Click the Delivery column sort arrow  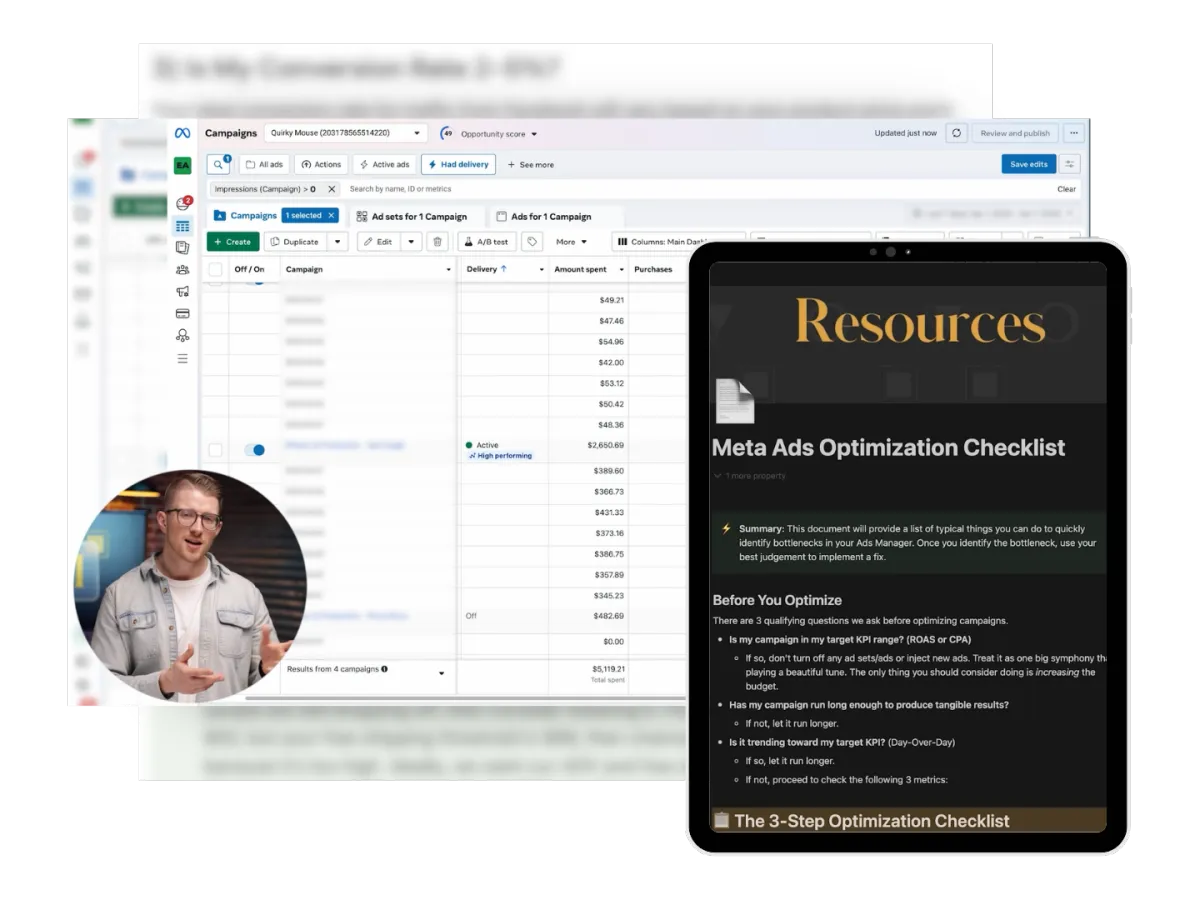tap(503, 269)
